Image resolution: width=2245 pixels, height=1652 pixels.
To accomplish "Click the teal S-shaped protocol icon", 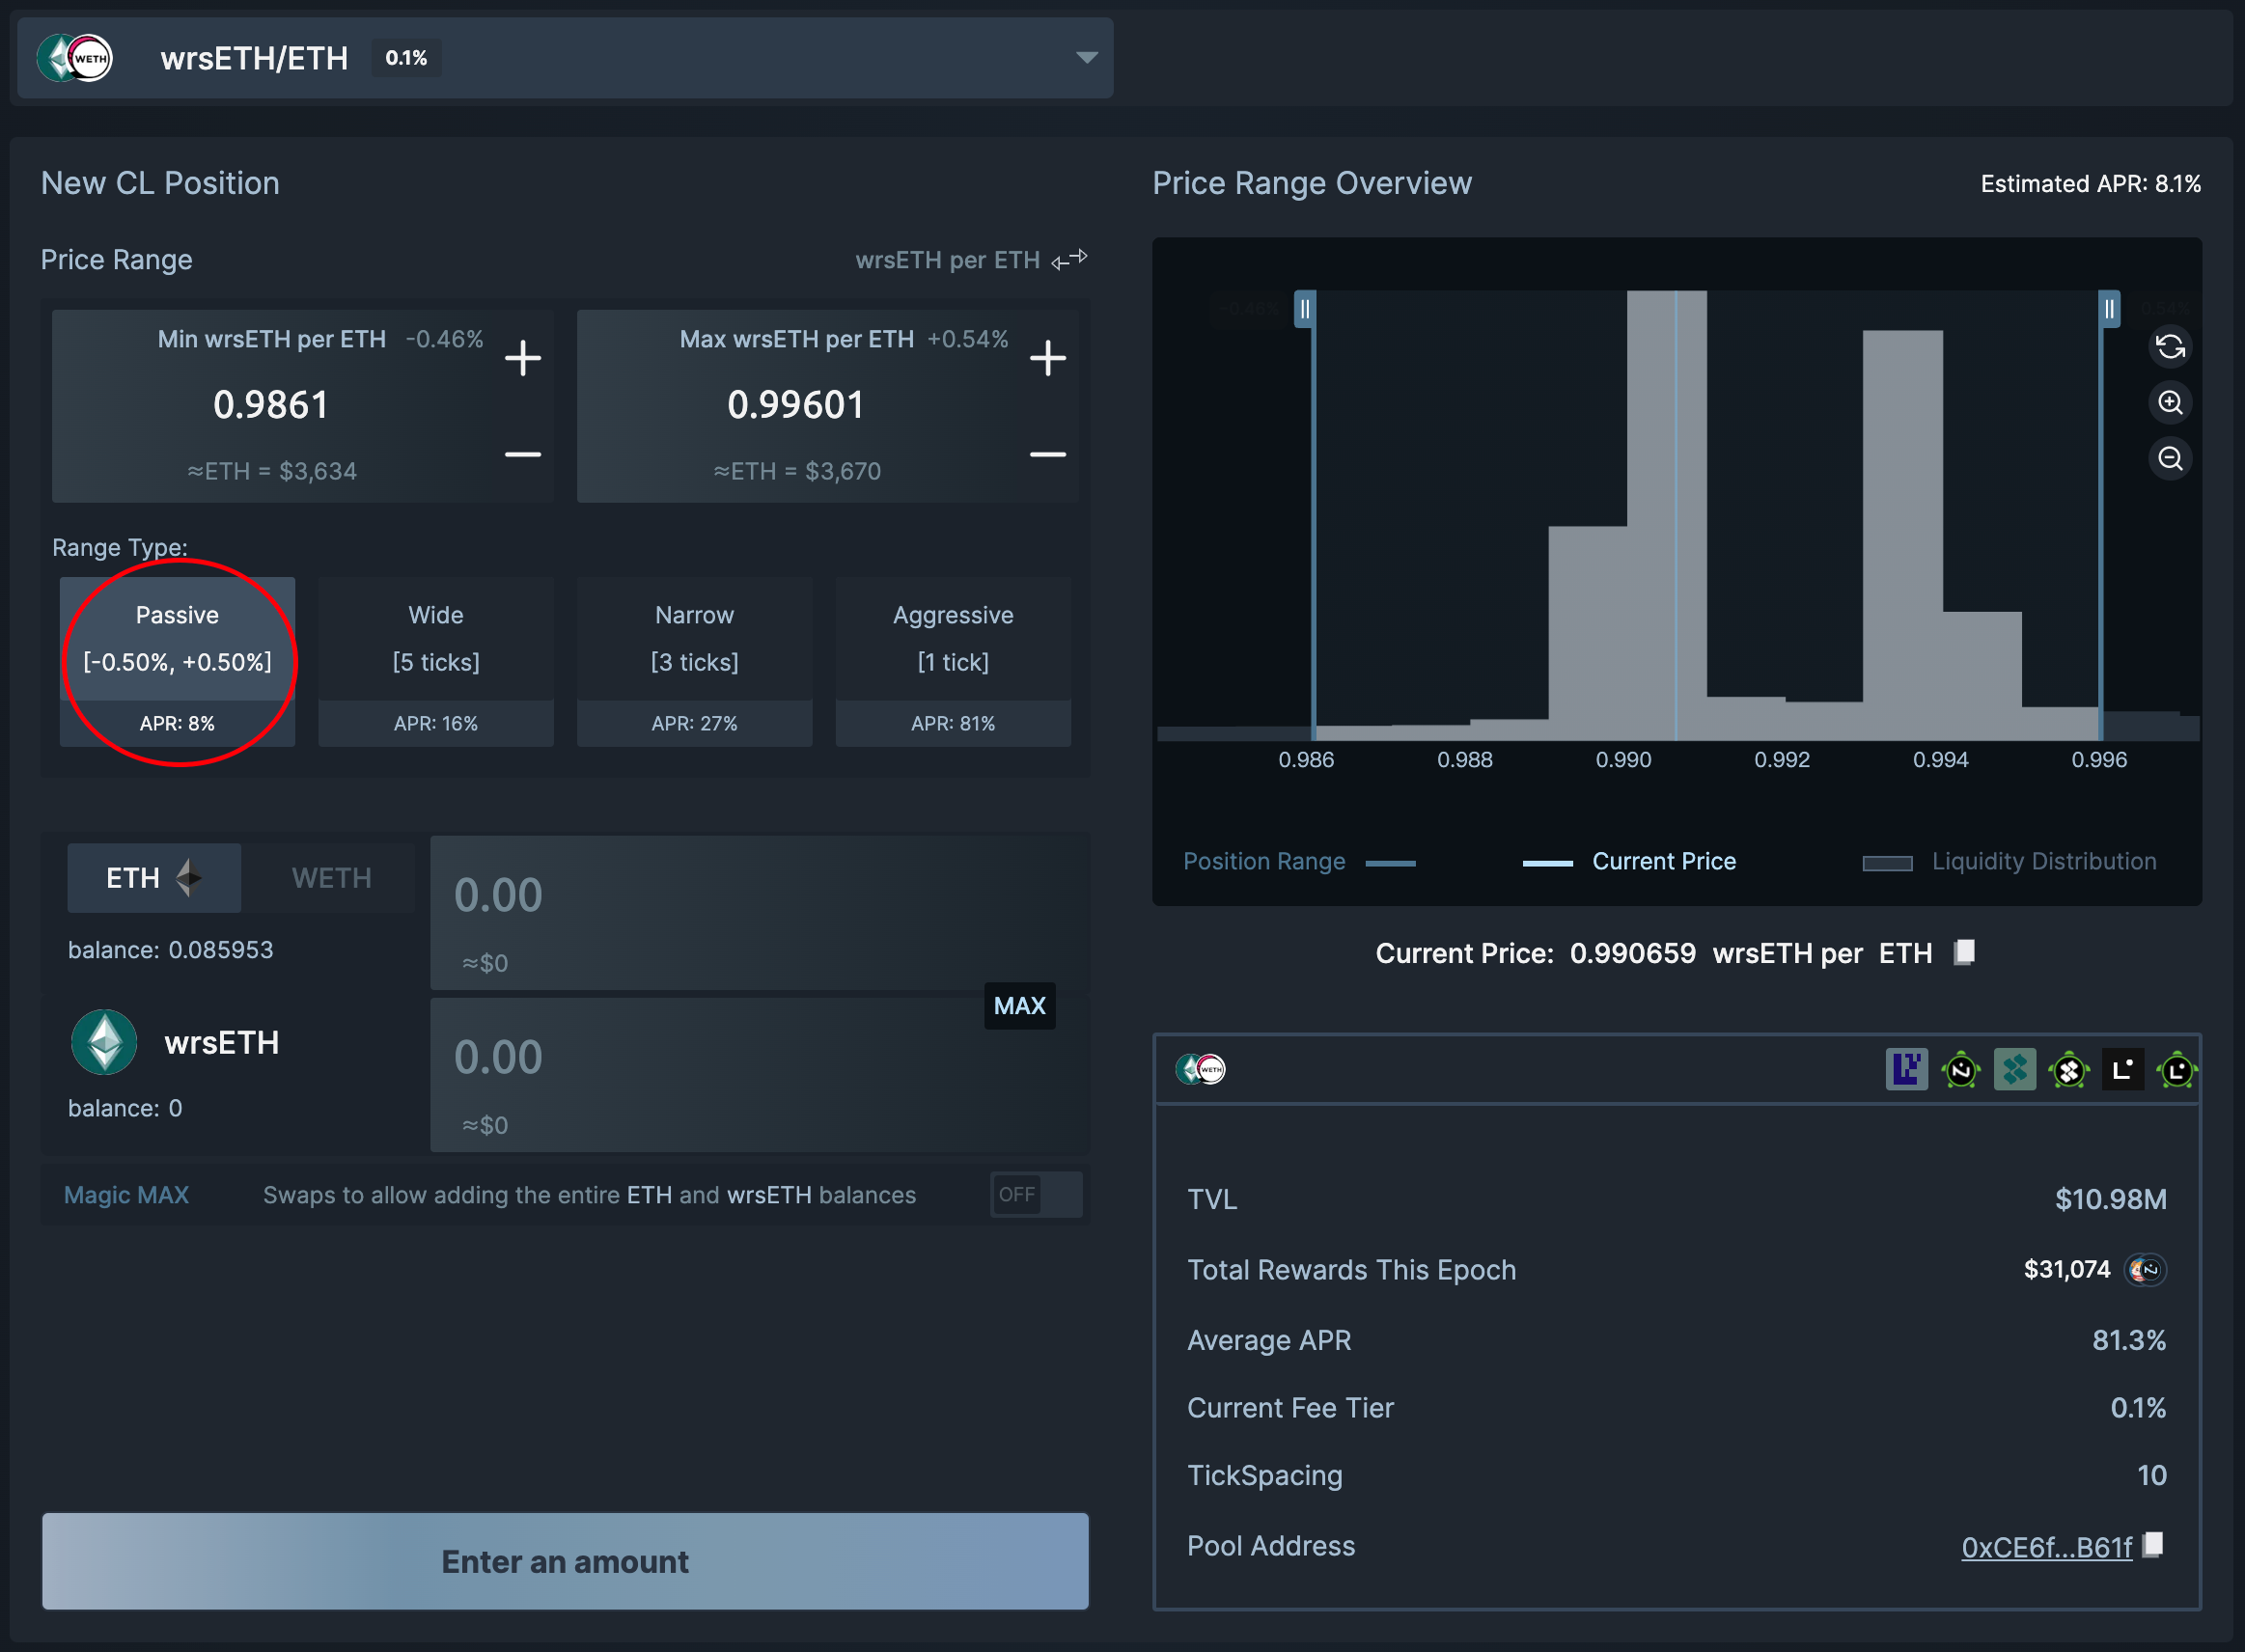I will (x=2015, y=1069).
